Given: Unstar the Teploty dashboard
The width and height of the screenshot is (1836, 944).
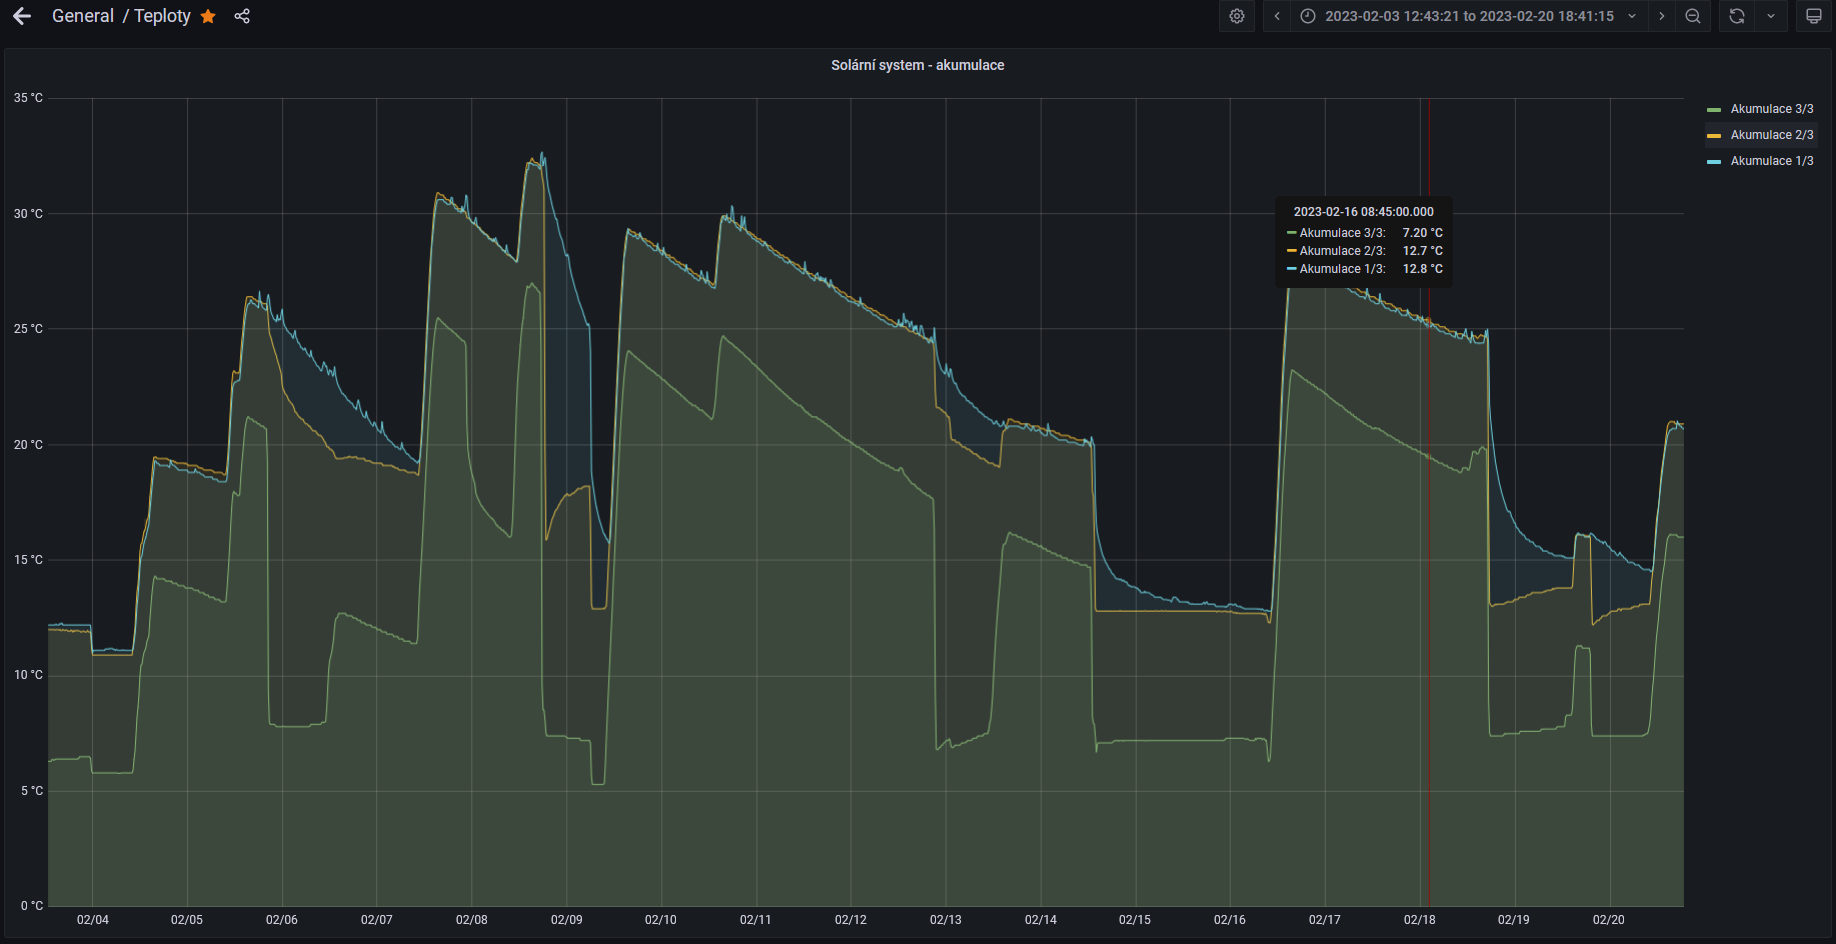Looking at the screenshot, I should (208, 16).
